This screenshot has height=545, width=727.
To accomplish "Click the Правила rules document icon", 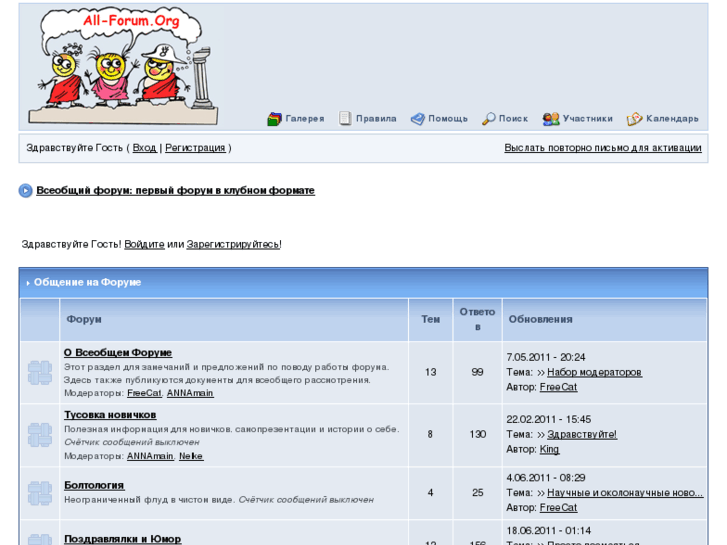I will [344, 118].
